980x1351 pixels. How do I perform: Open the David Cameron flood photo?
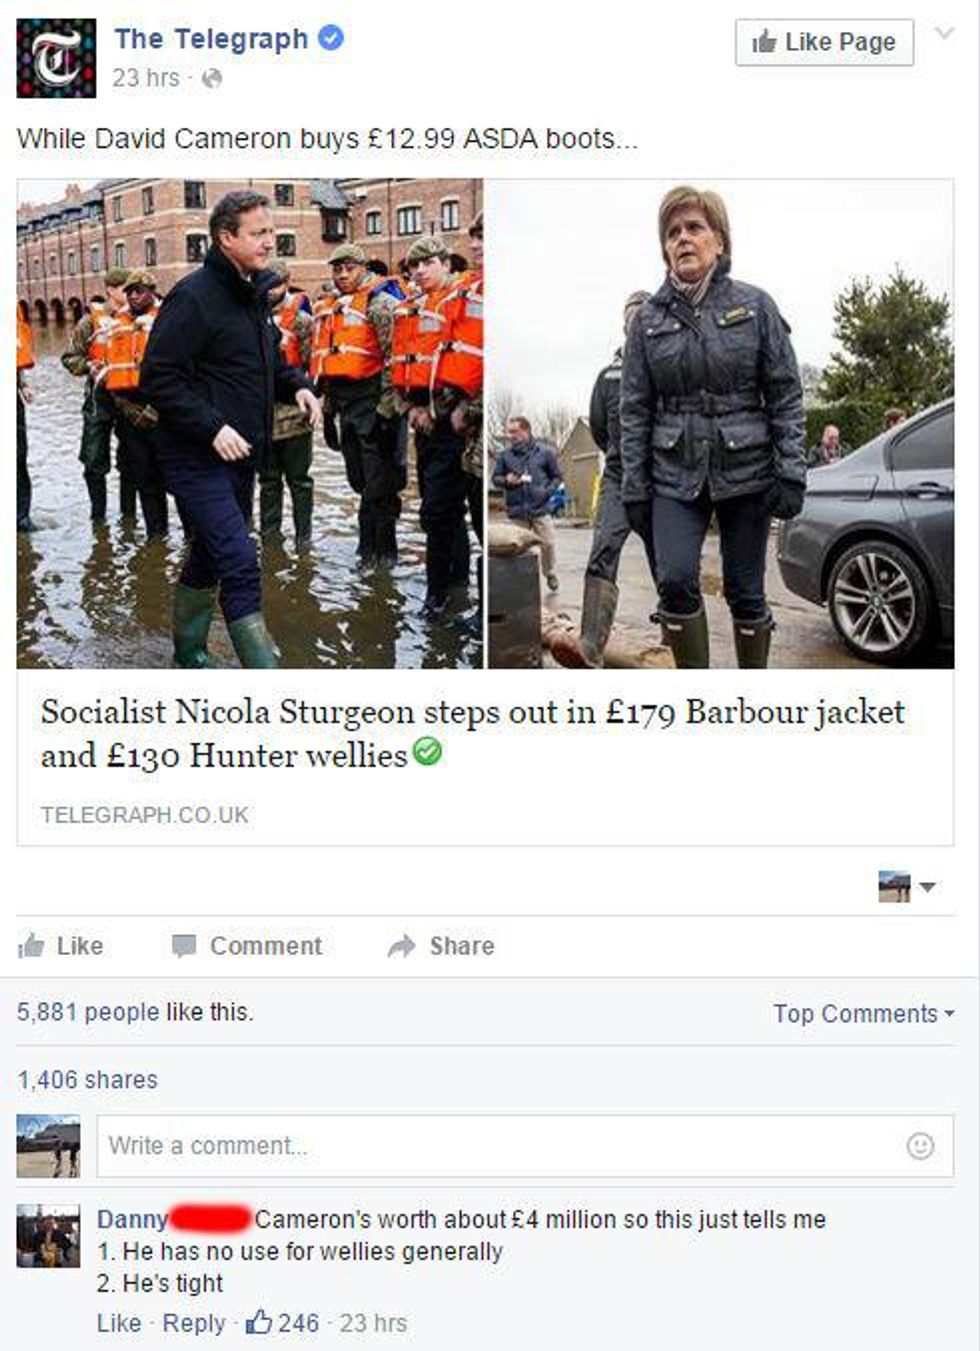pyautogui.click(x=250, y=423)
